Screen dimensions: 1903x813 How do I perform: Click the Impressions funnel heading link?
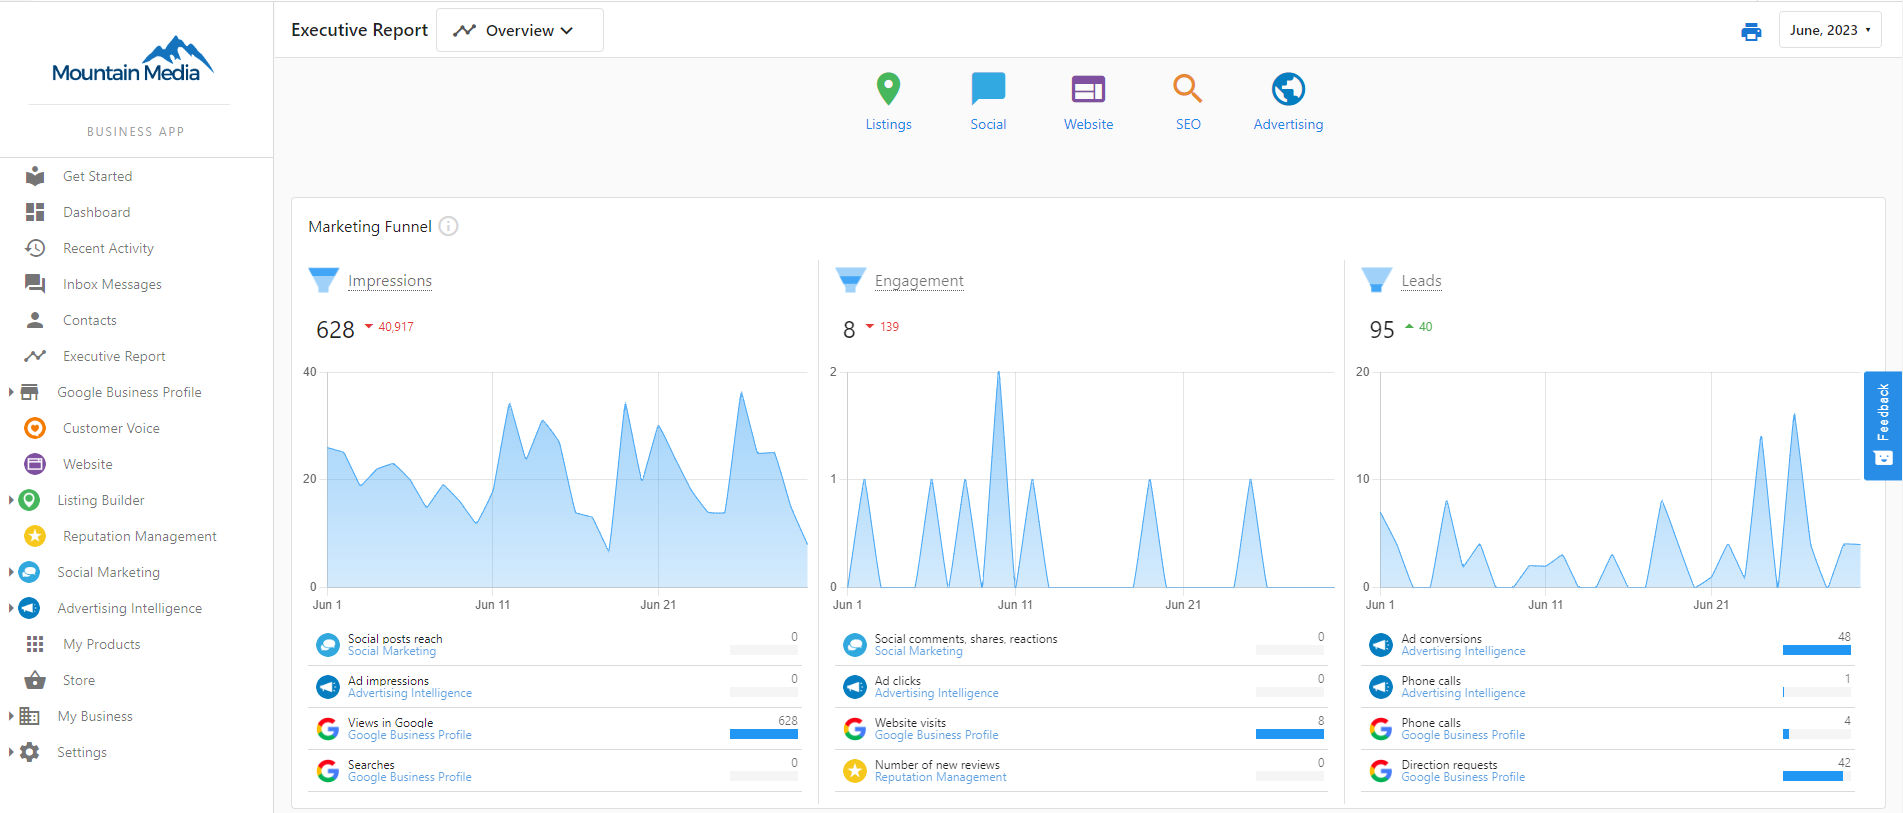point(390,281)
